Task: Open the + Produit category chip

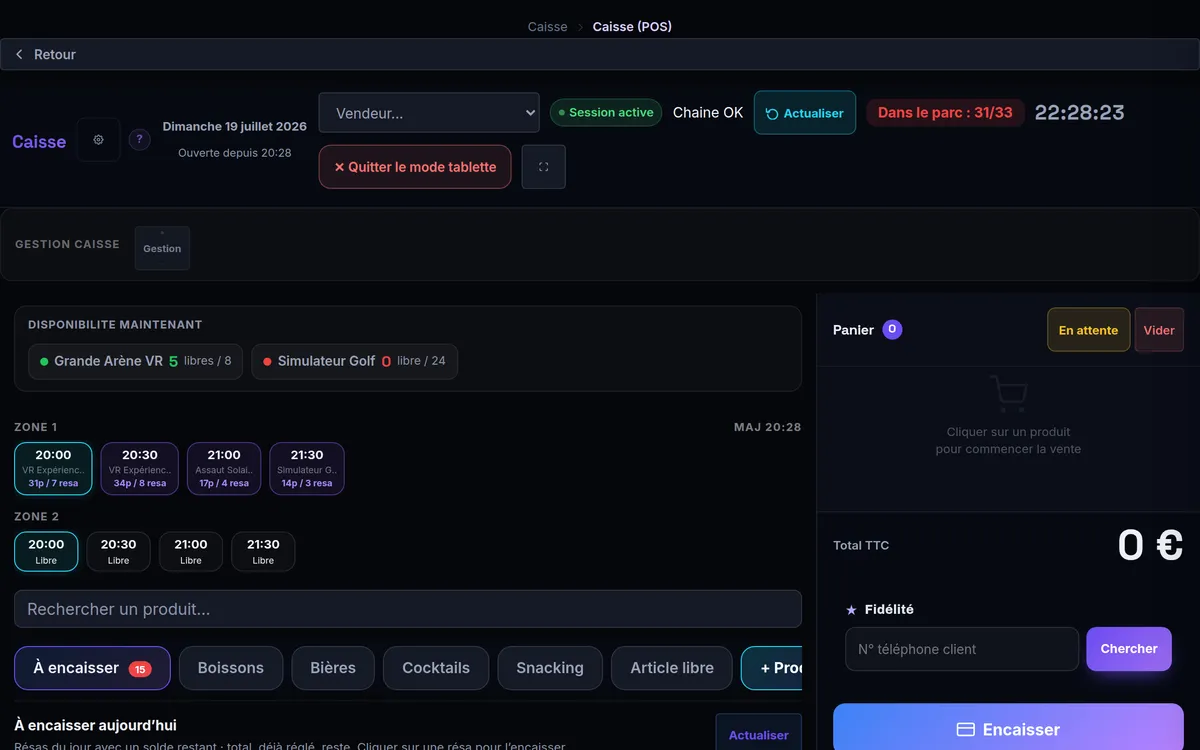Action: (x=772, y=668)
